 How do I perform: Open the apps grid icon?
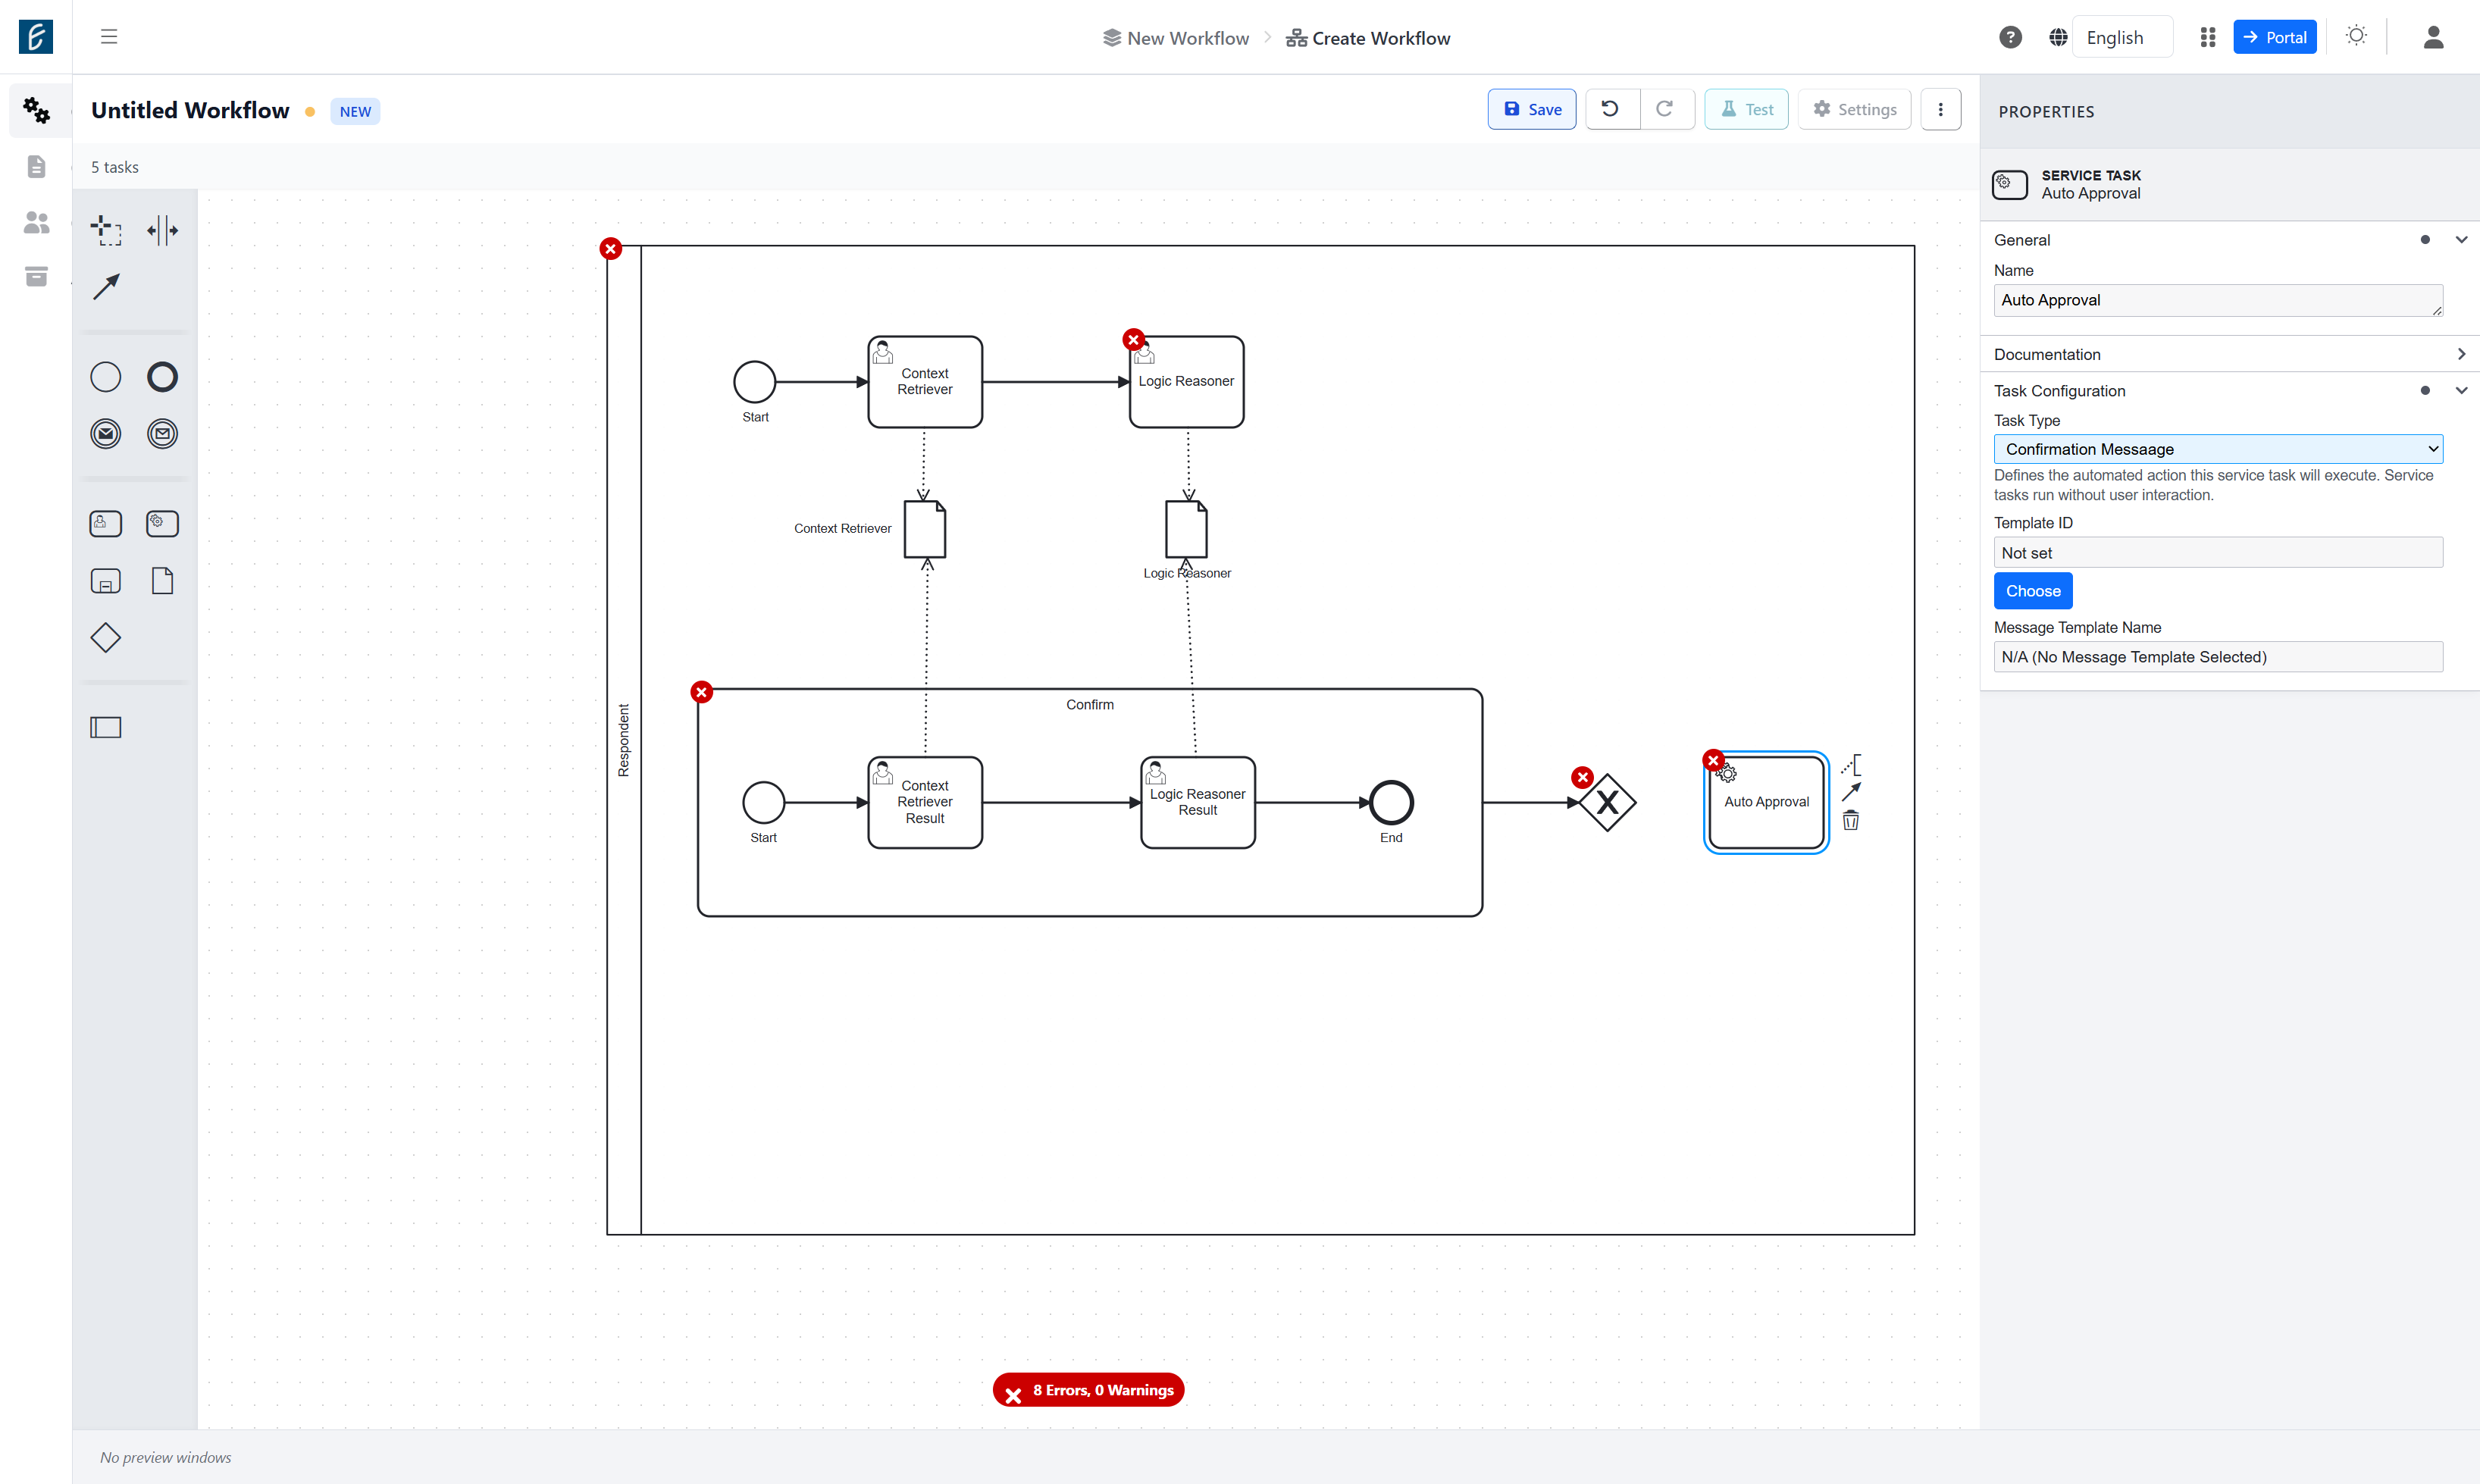coord(2208,37)
